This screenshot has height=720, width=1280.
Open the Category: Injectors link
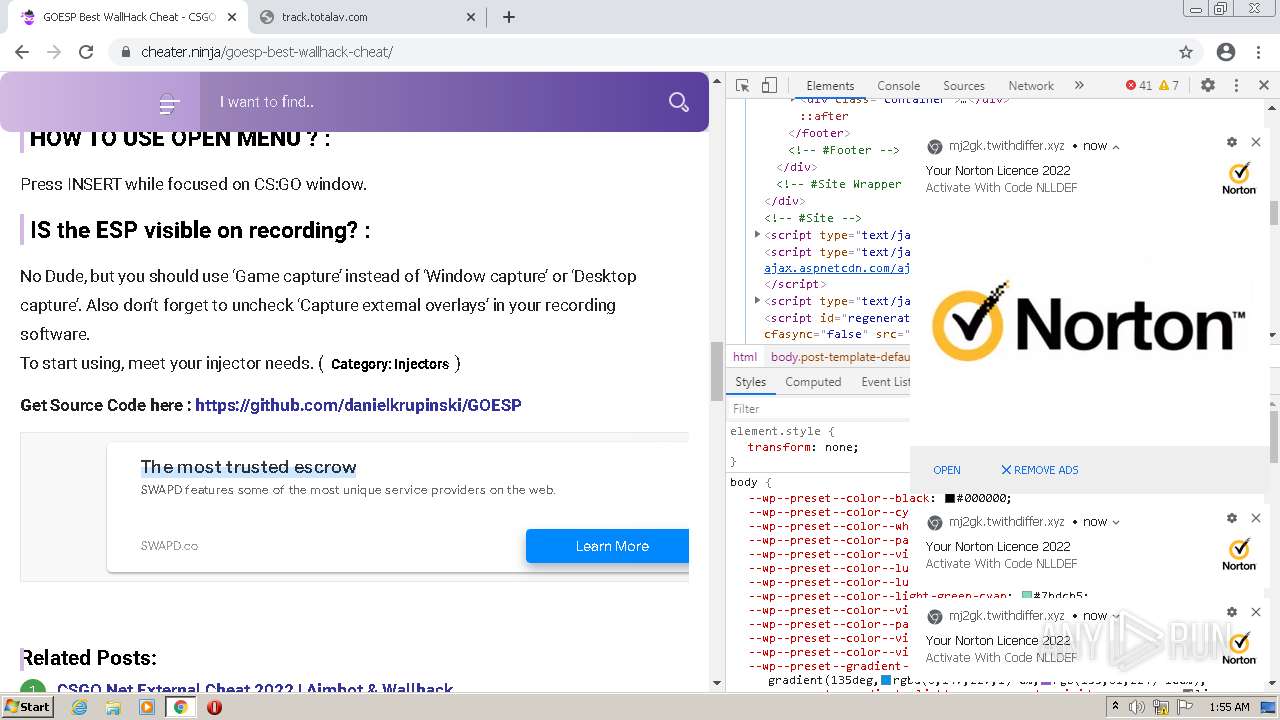tap(390, 364)
